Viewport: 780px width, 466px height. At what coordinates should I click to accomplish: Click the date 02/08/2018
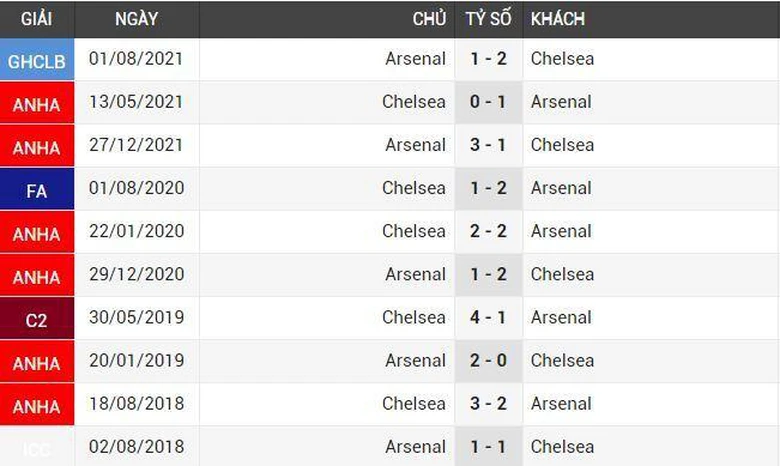136,447
